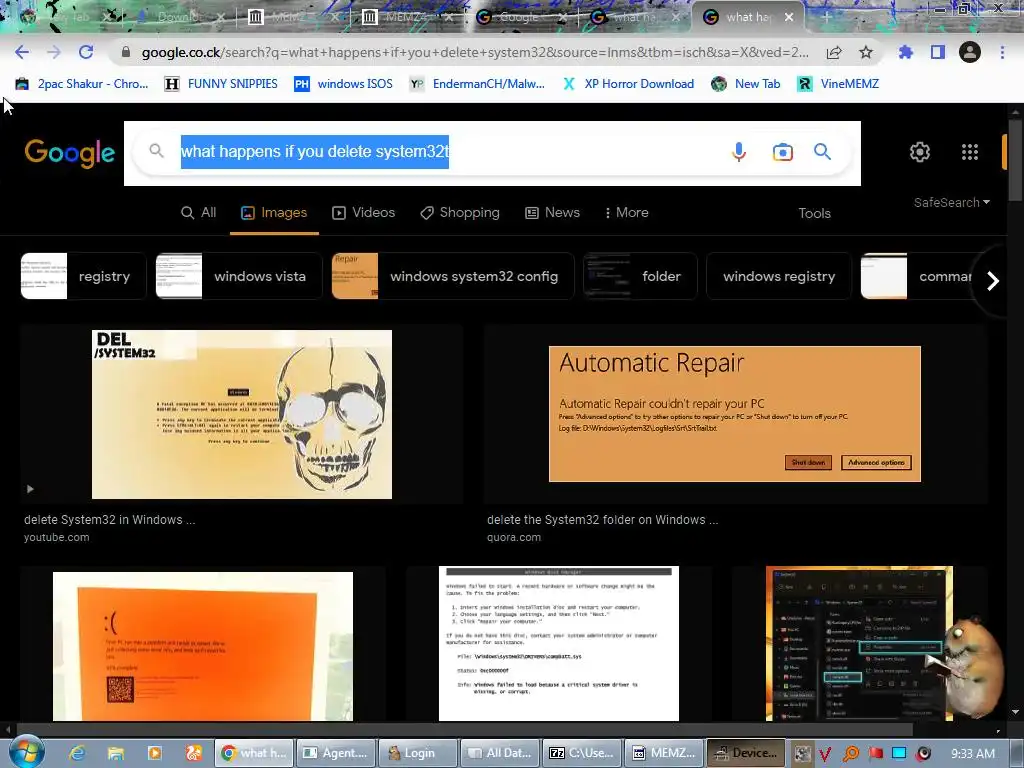Open the dark file explorer screenshot thumbnail
1024x768 pixels.
point(859,644)
